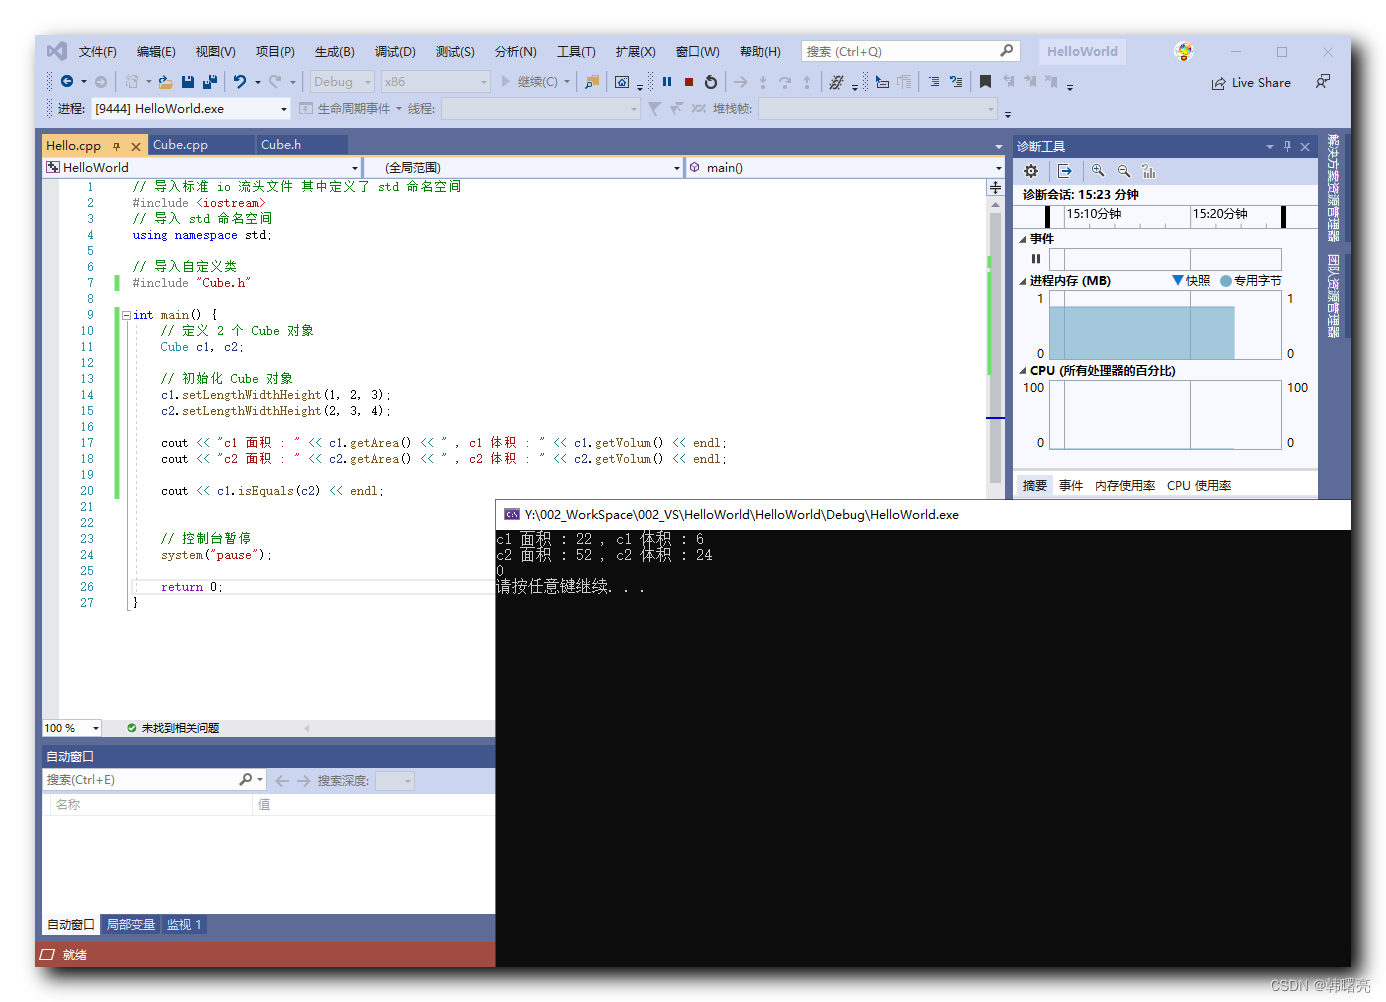Open the Debug configuration dropdown
This screenshot has height=1002, width=1386.
click(x=342, y=82)
